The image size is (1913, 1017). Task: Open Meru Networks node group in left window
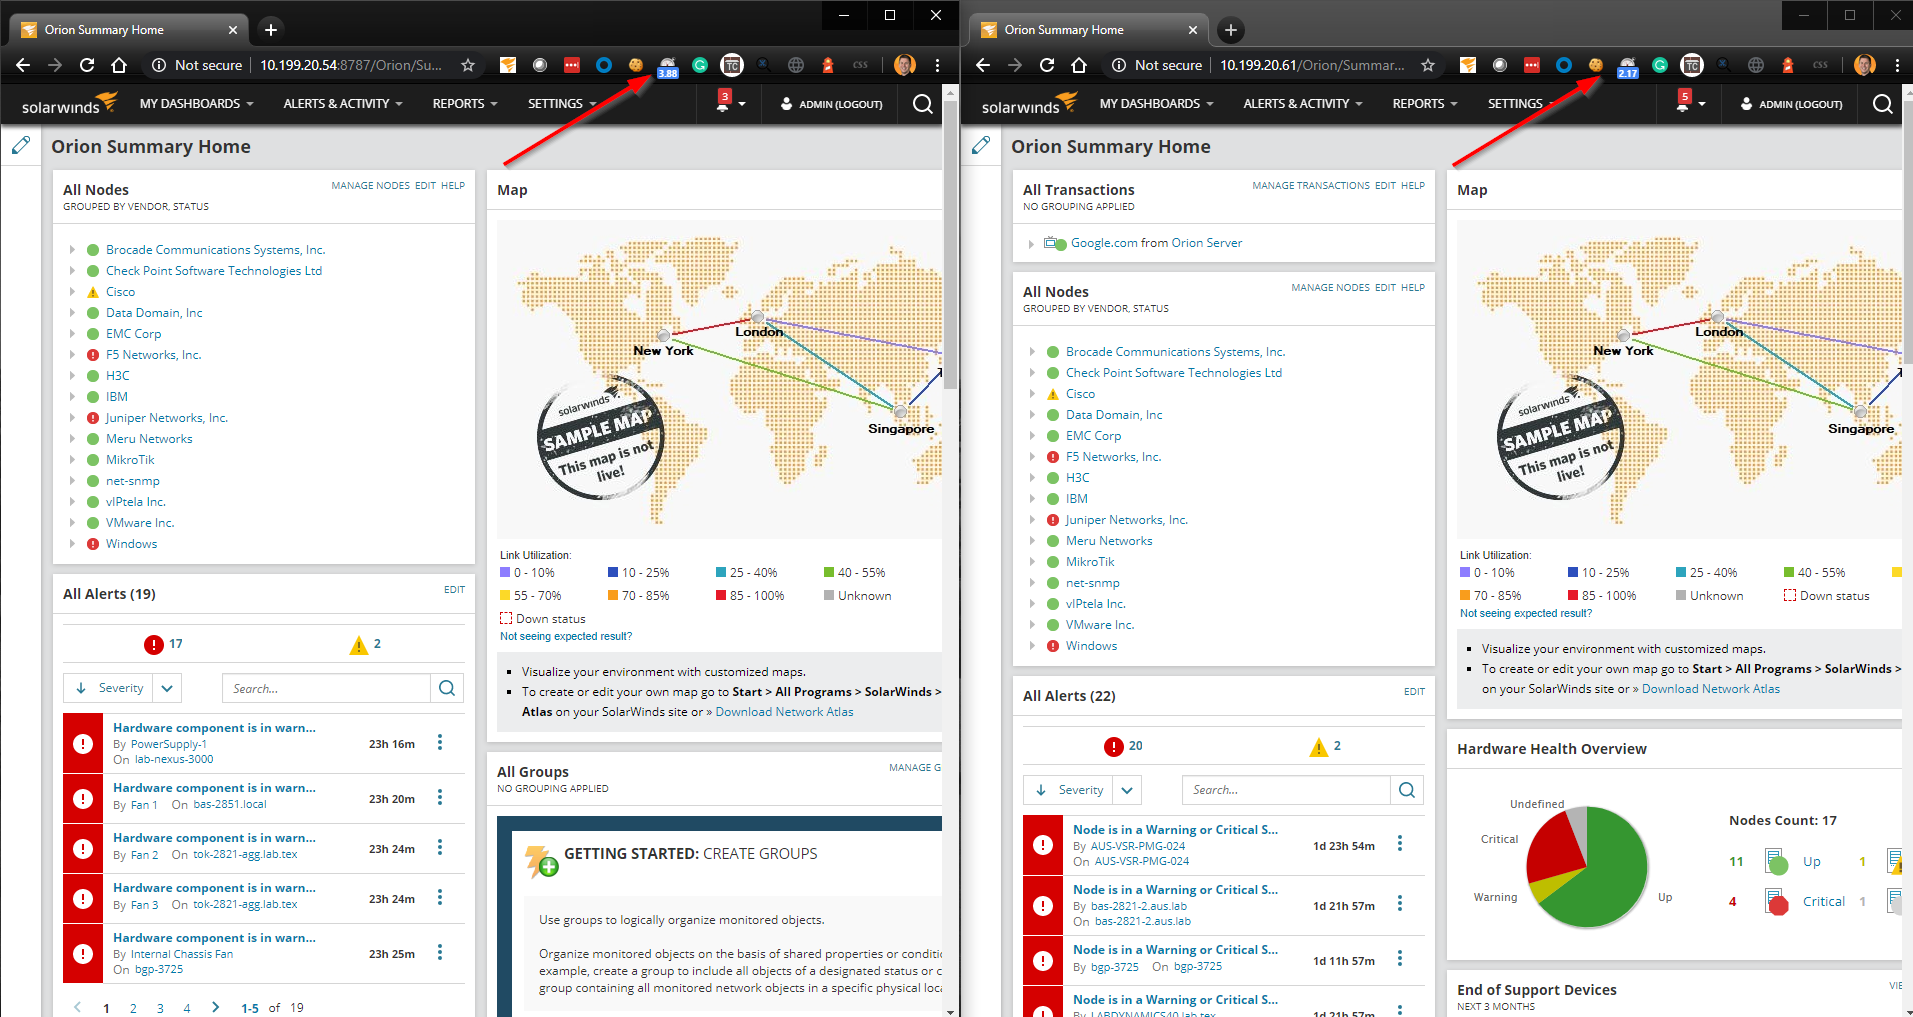pos(149,439)
